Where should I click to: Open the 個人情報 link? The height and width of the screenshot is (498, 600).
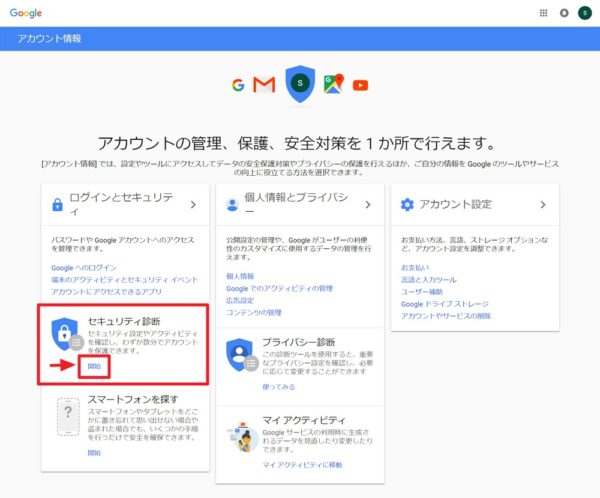pyautogui.click(x=240, y=276)
